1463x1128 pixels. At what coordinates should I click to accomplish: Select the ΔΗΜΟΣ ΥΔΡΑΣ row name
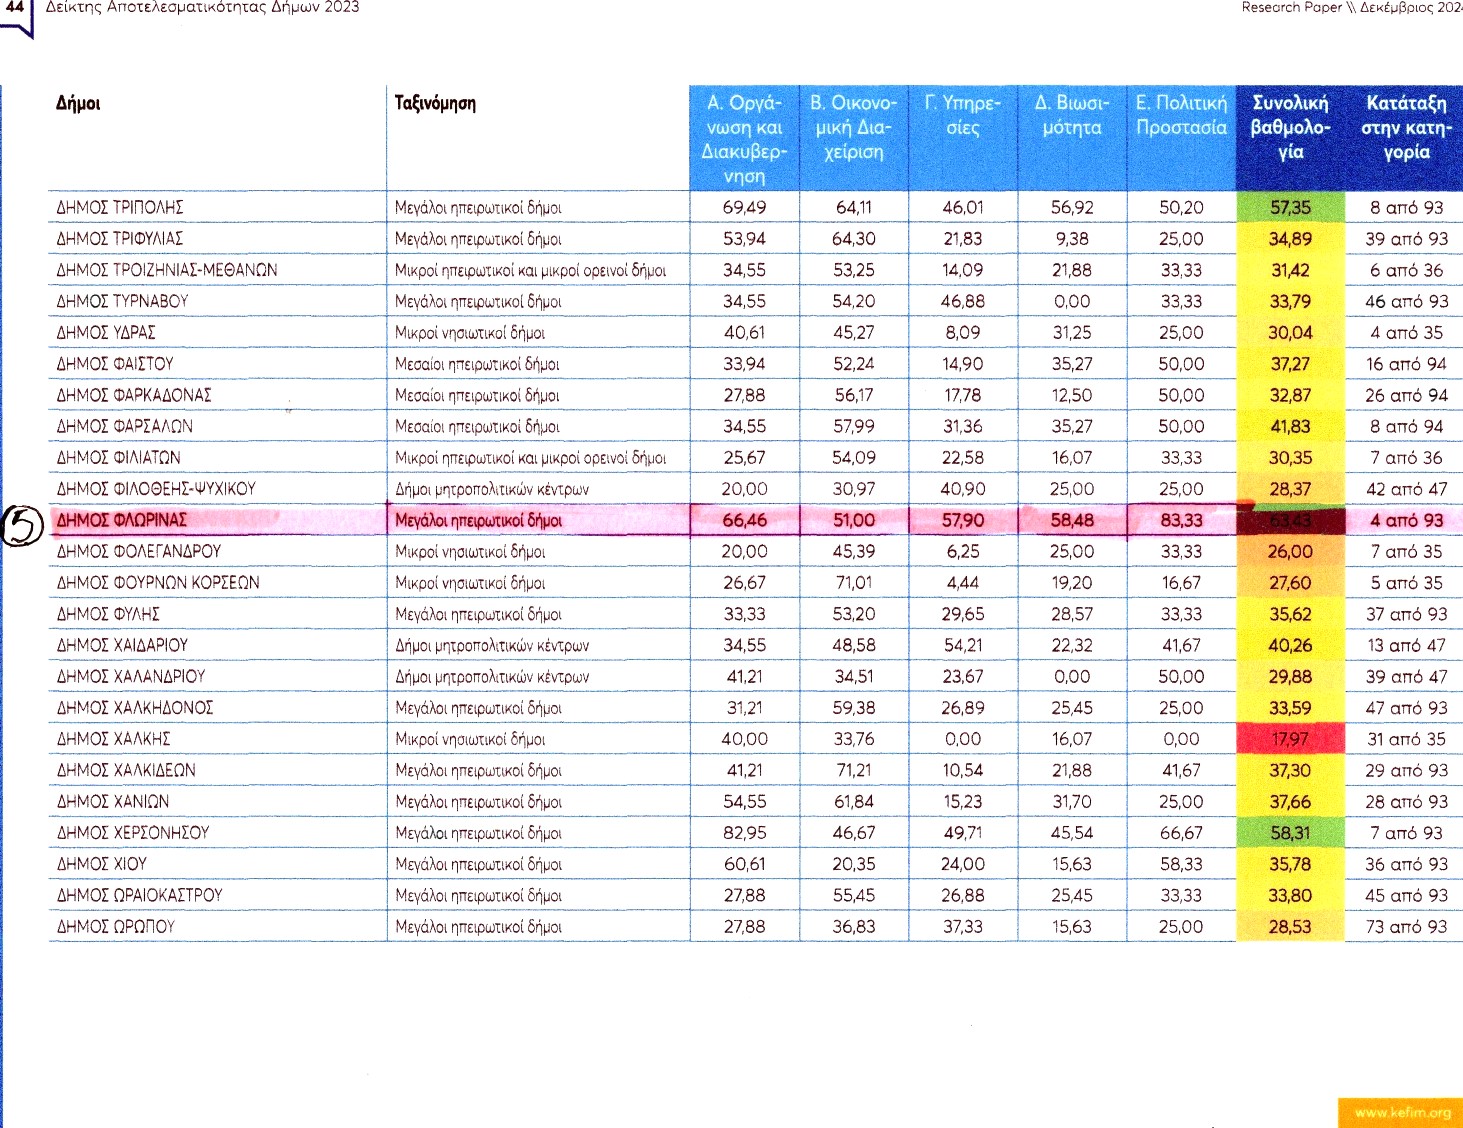106,333
